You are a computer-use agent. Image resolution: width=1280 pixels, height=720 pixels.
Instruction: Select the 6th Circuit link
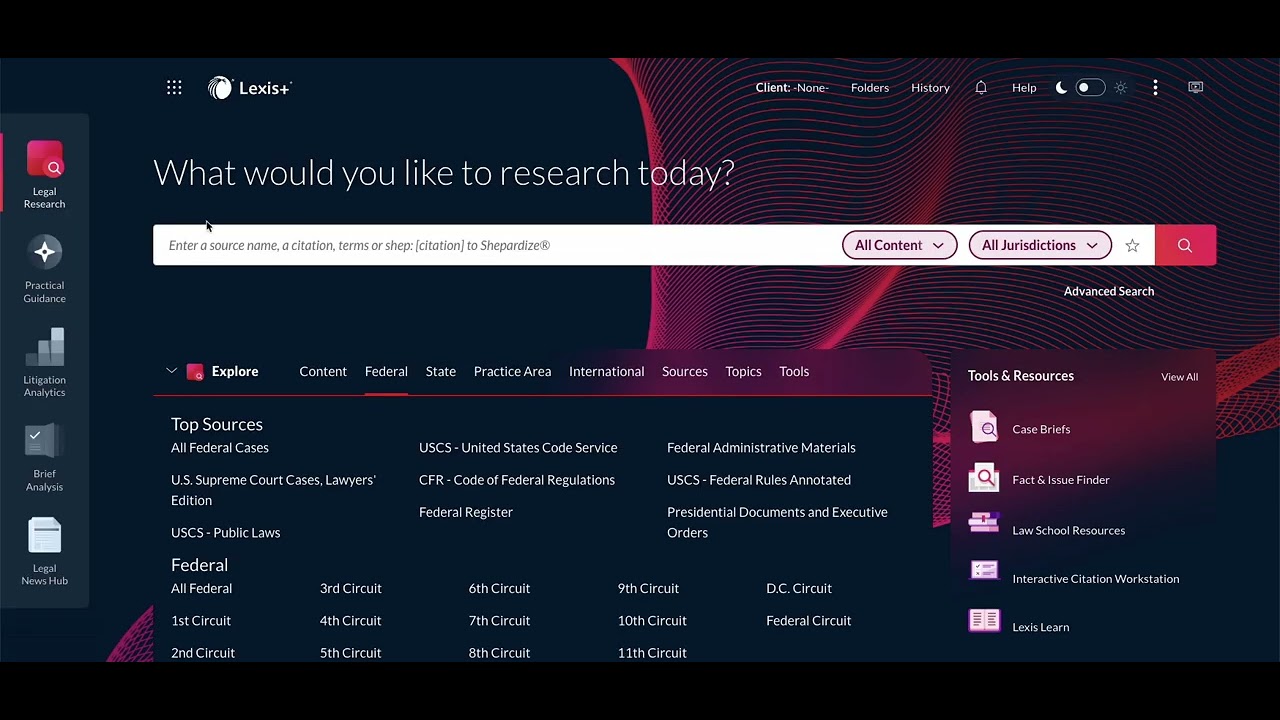[x=499, y=588]
